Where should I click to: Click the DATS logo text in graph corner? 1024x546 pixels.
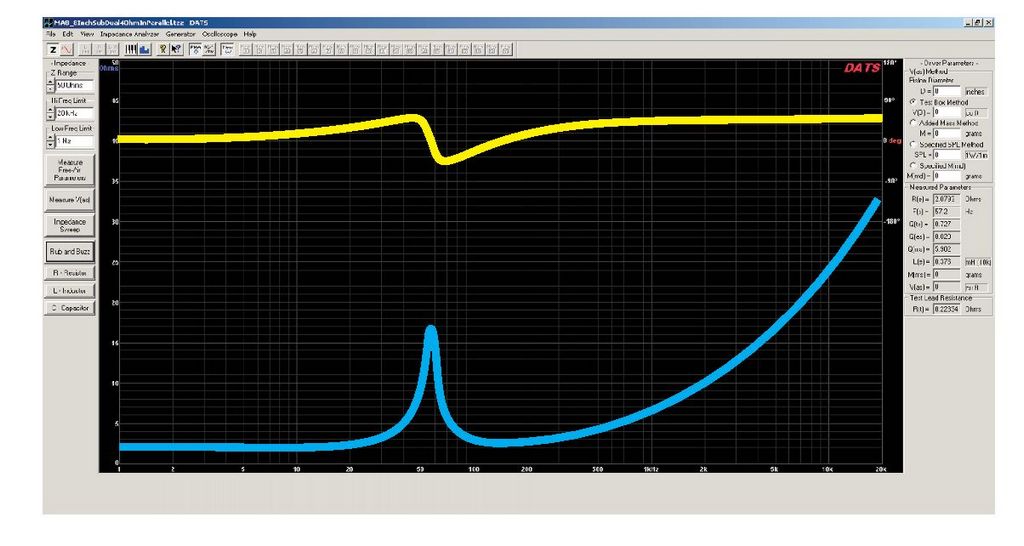click(x=861, y=68)
